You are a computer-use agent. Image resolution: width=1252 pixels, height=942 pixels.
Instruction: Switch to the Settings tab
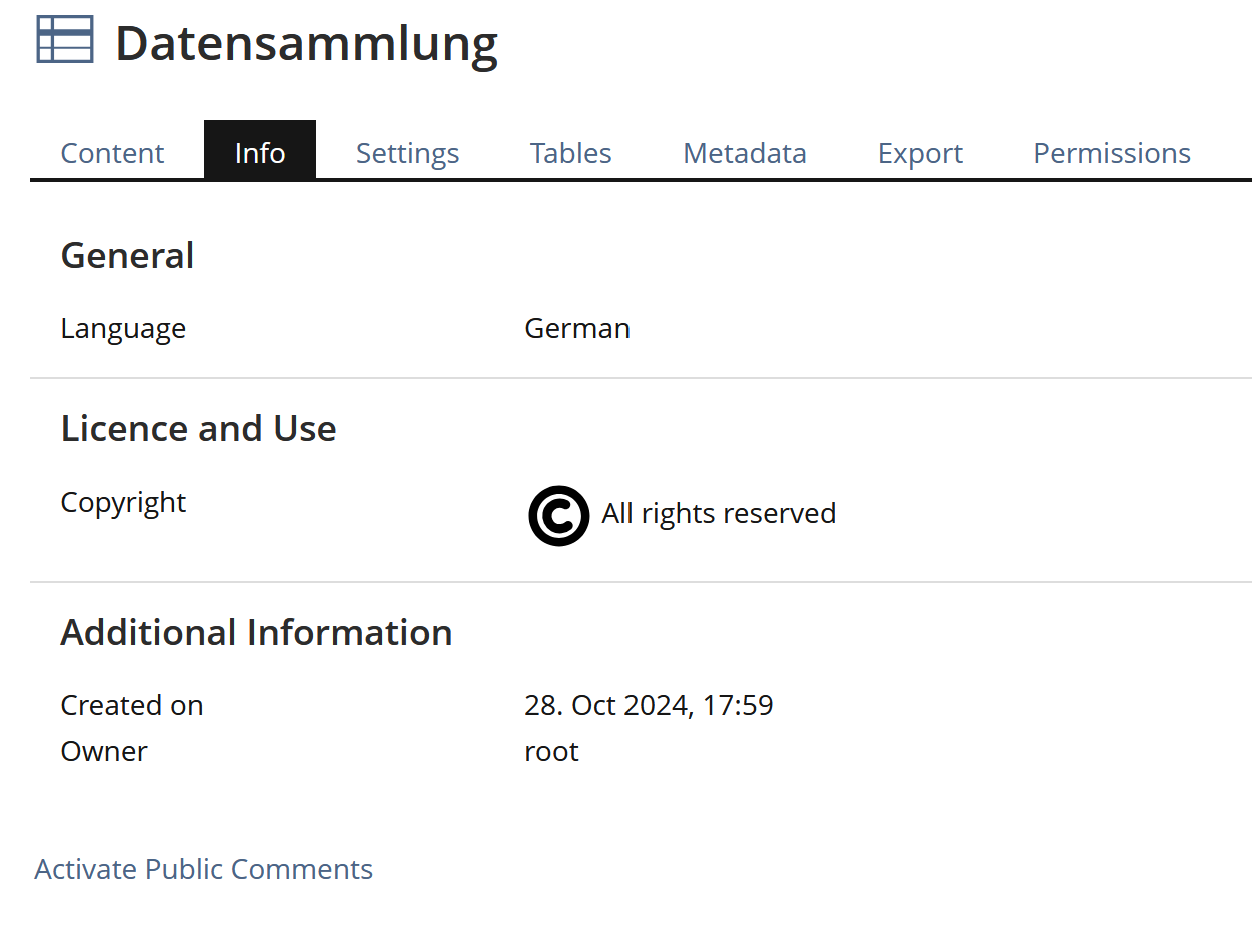pos(407,153)
